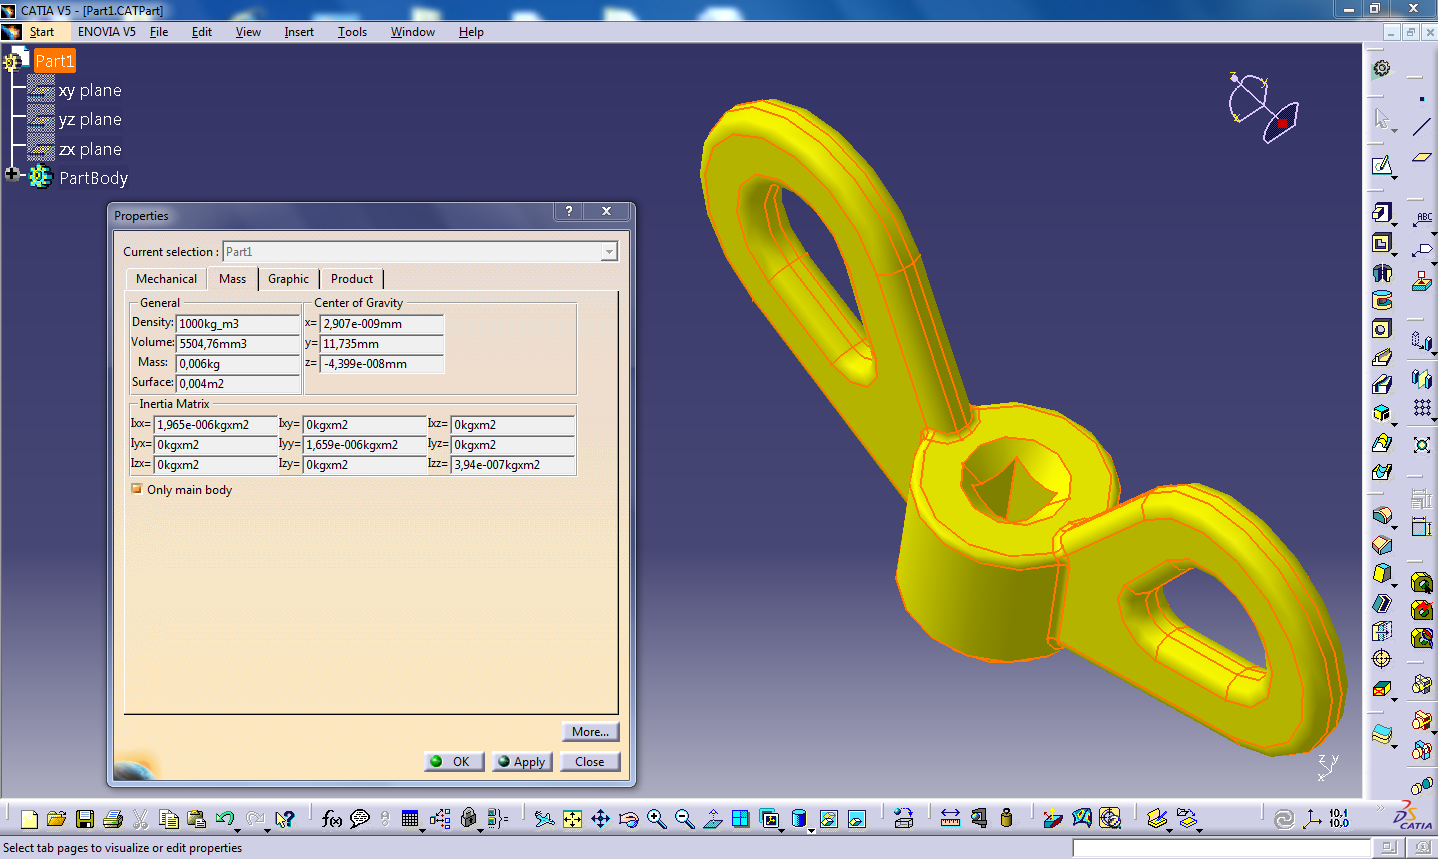Click the Groove tool icon

pyautogui.click(x=1382, y=300)
